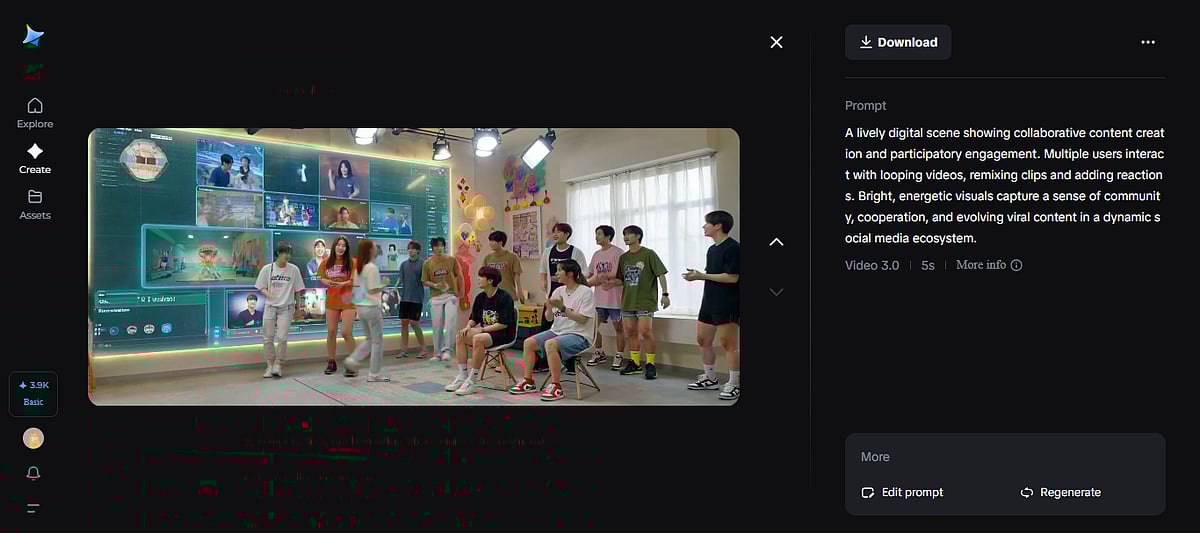Open the Assets folder
Image resolution: width=1200 pixels, height=533 pixels.
tap(35, 204)
